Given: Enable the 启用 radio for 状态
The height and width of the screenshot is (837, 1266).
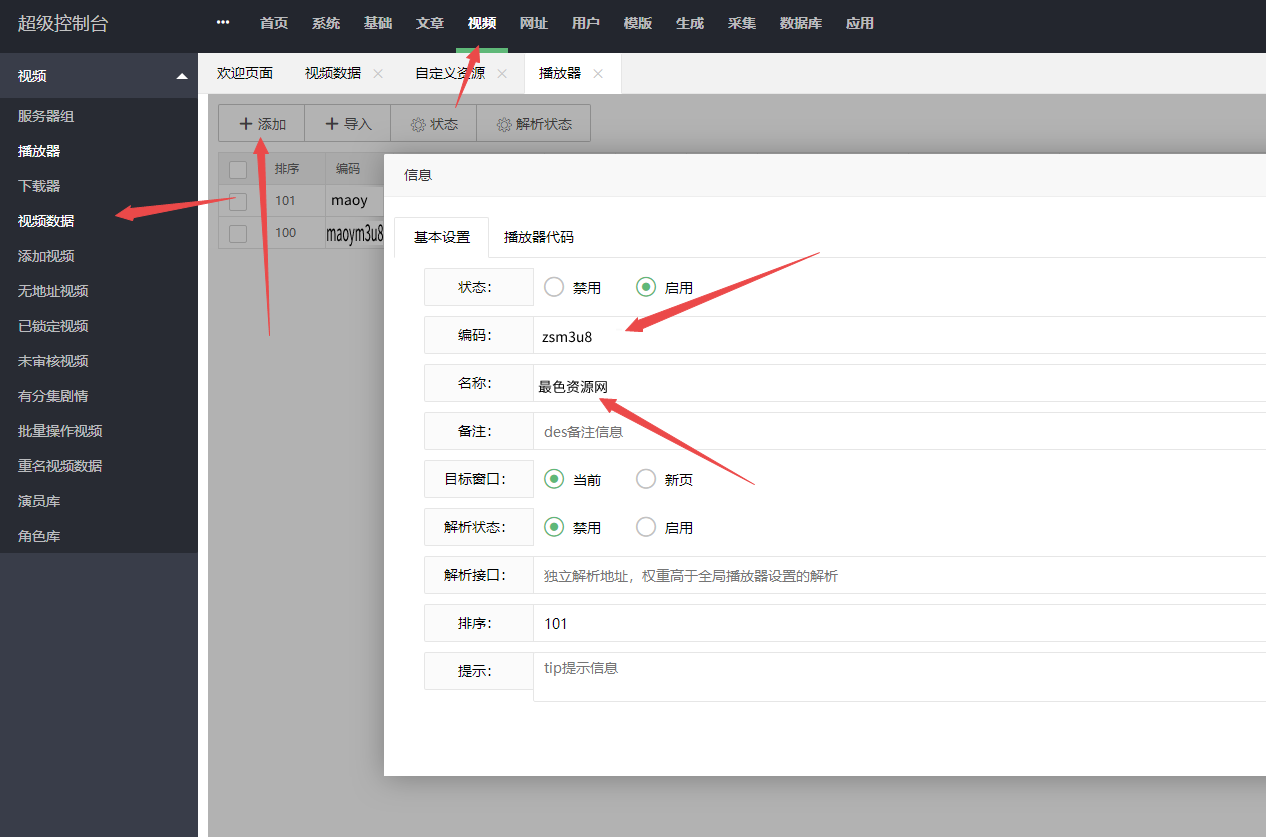Looking at the screenshot, I should coord(646,287).
